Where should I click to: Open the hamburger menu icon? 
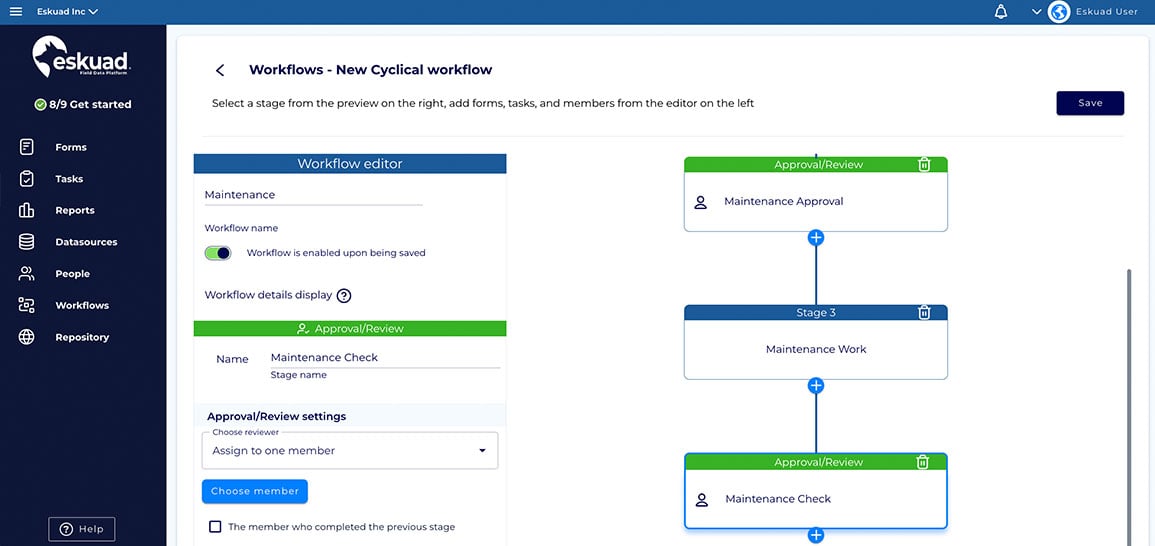pyautogui.click(x=15, y=12)
